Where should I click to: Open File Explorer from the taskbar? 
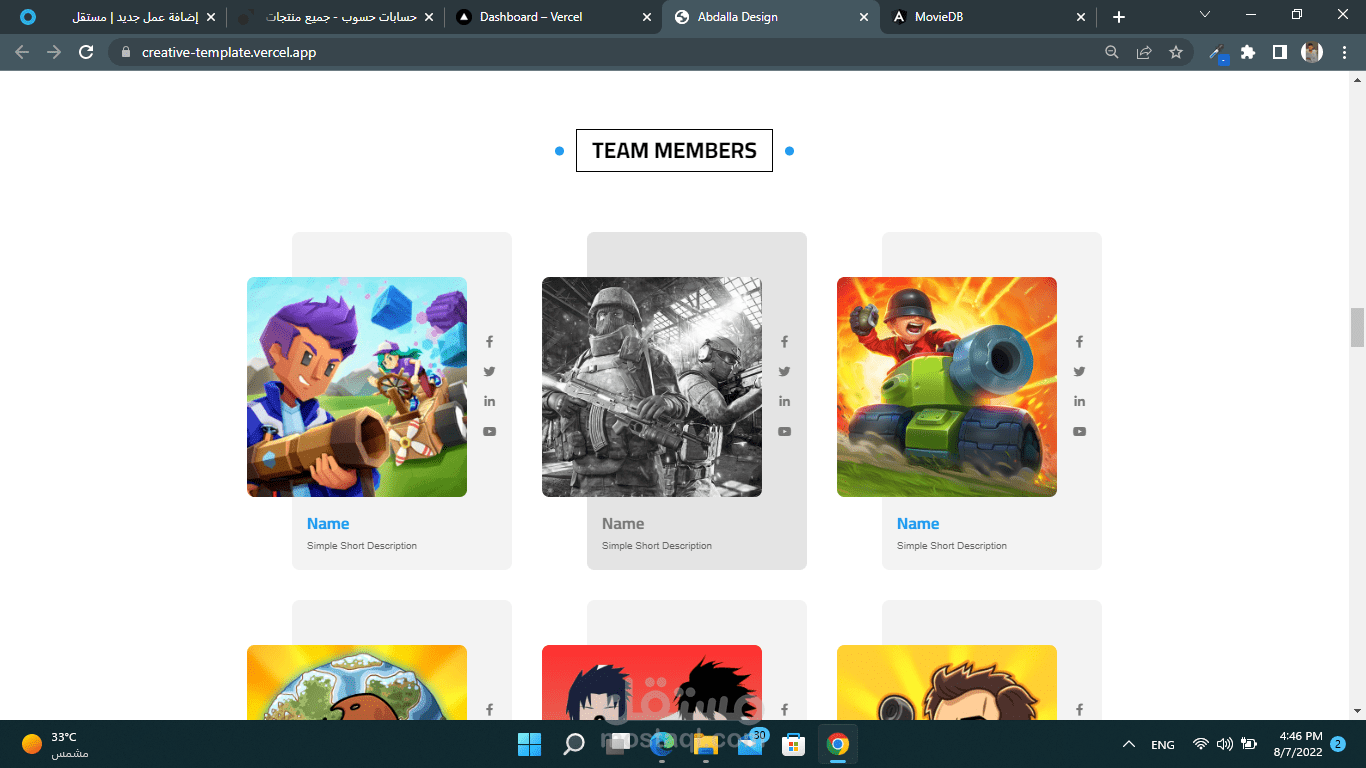pos(706,744)
